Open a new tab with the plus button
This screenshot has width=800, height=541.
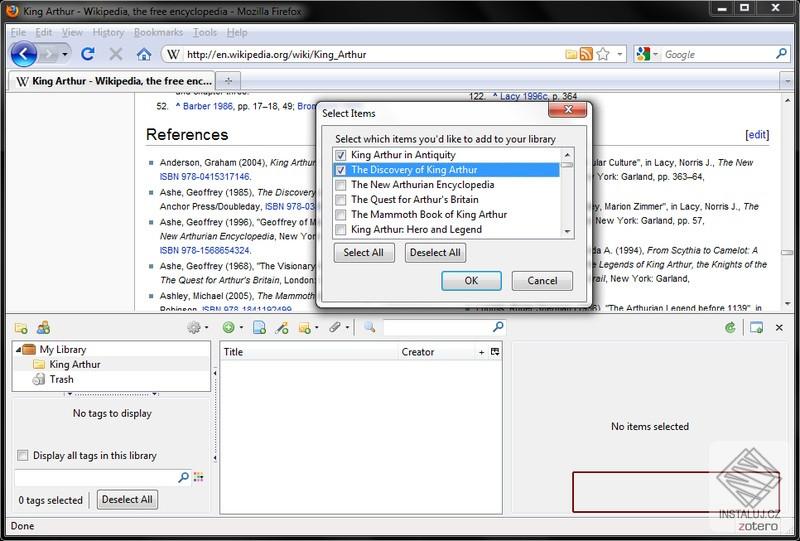tap(228, 81)
